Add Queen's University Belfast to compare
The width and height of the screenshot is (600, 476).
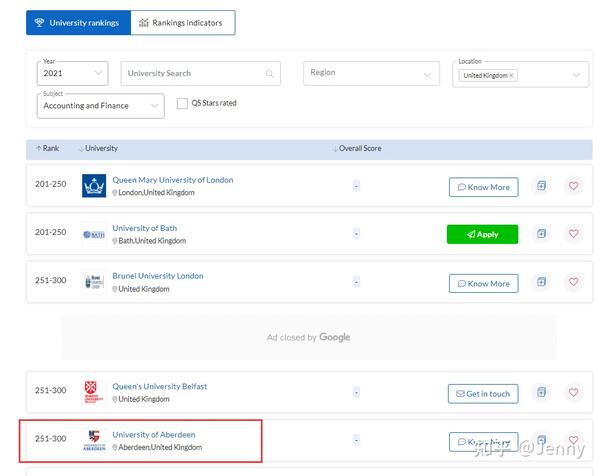(x=541, y=392)
